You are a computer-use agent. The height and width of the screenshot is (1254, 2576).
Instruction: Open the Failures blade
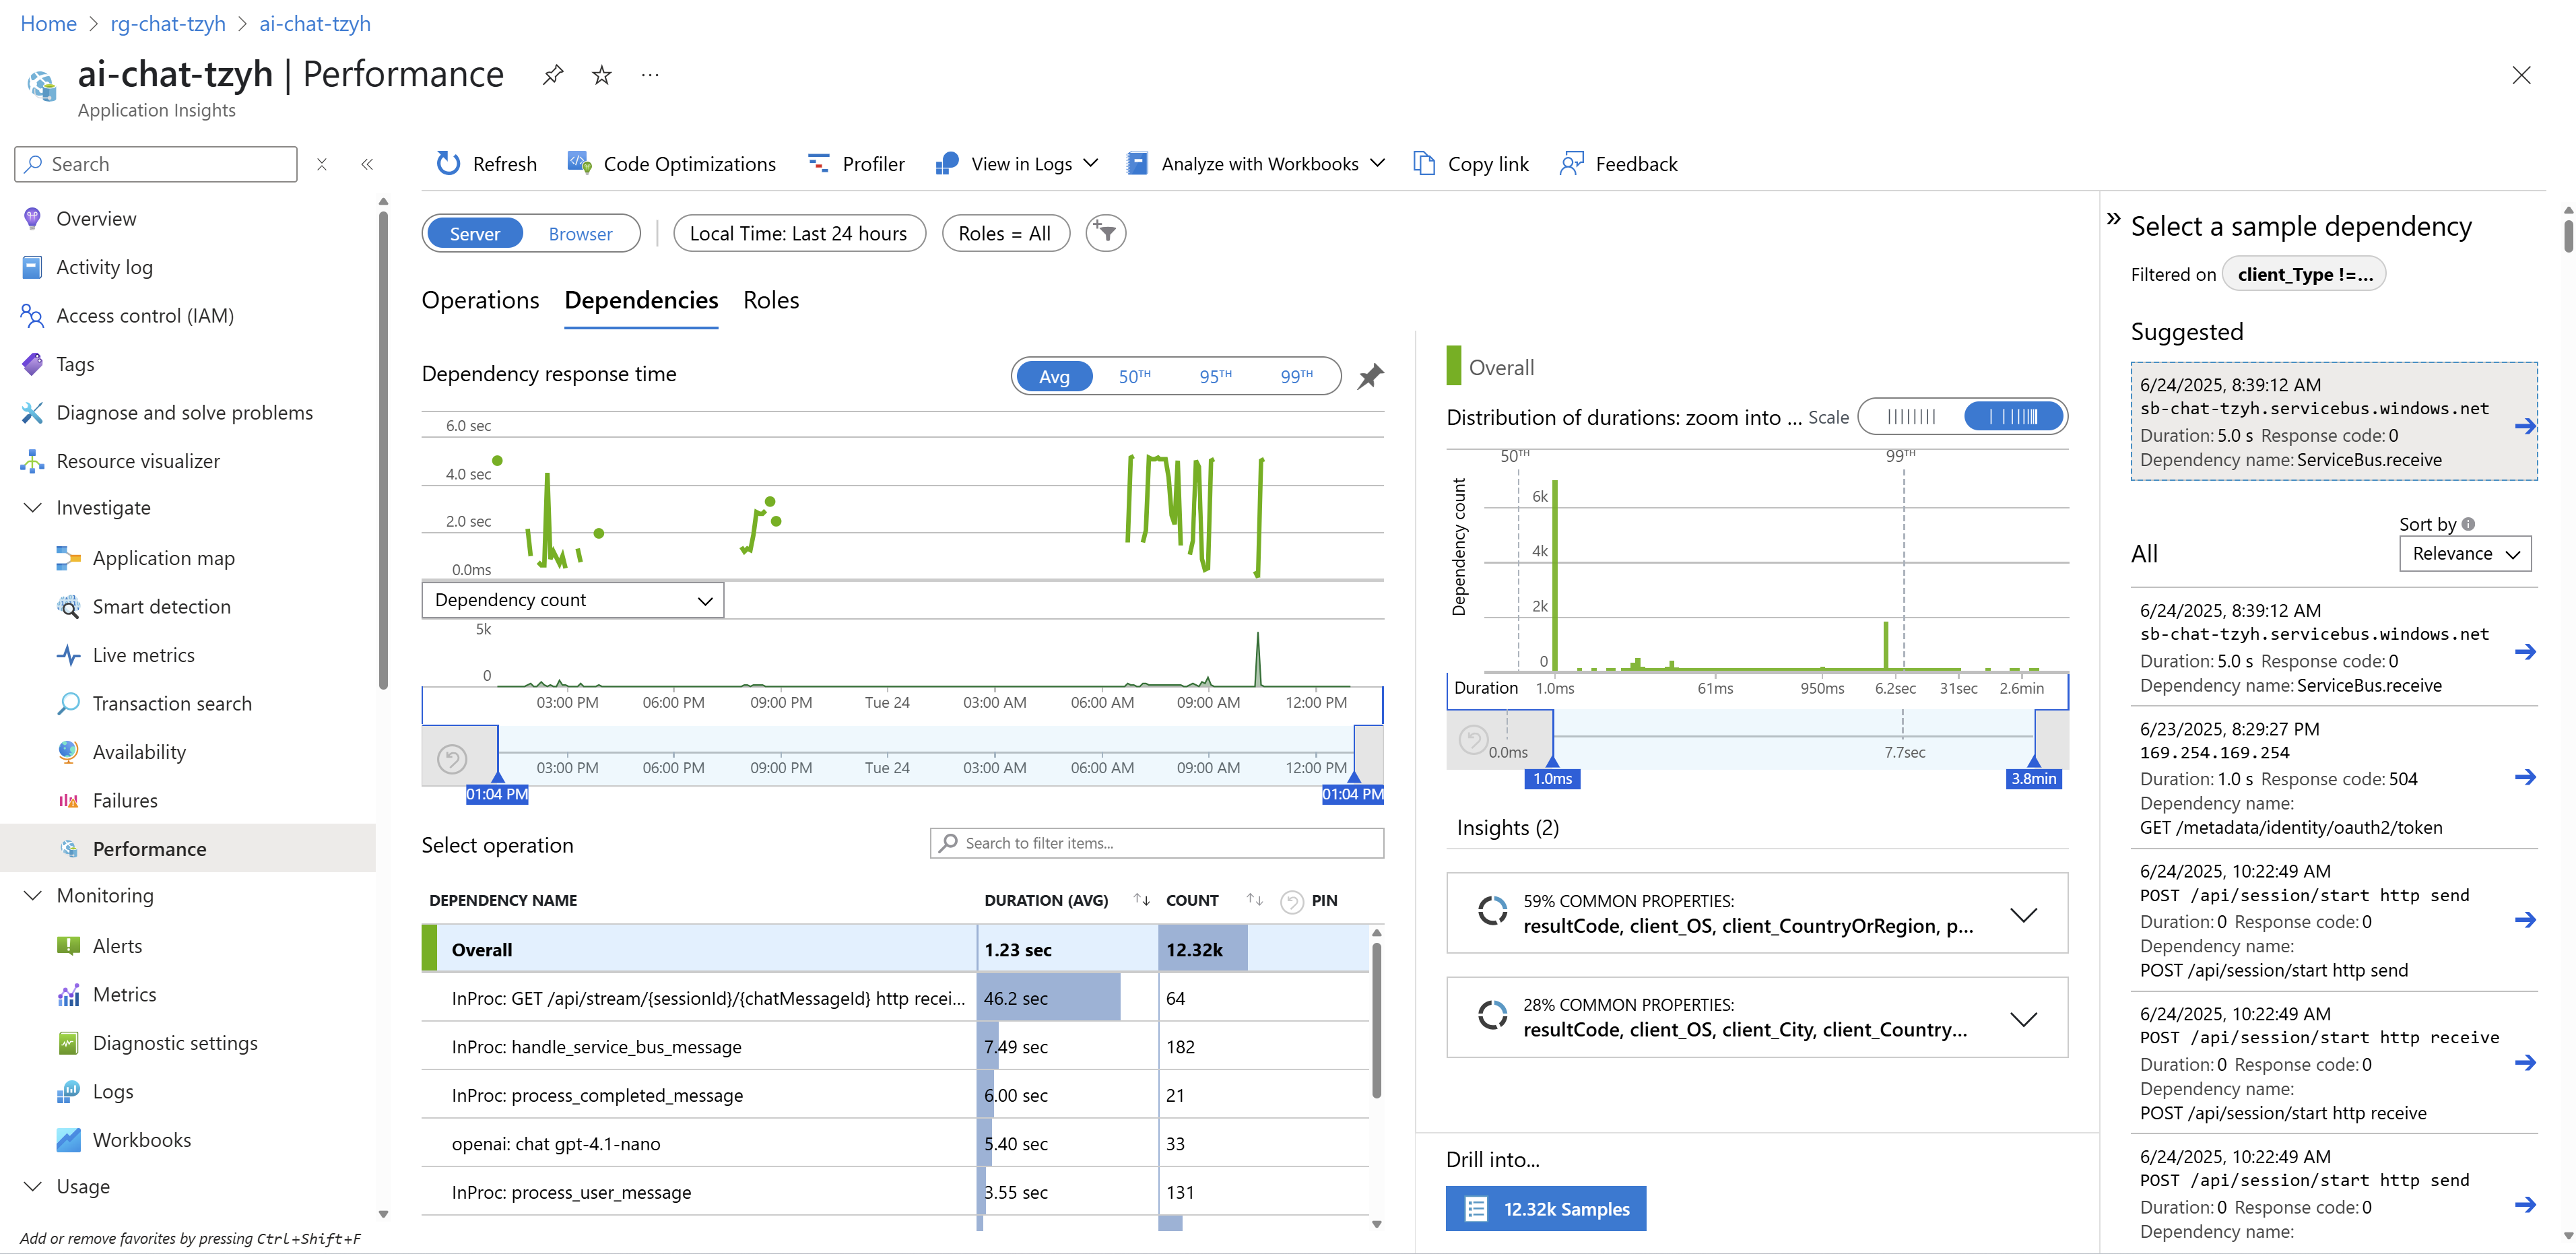pos(125,800)
